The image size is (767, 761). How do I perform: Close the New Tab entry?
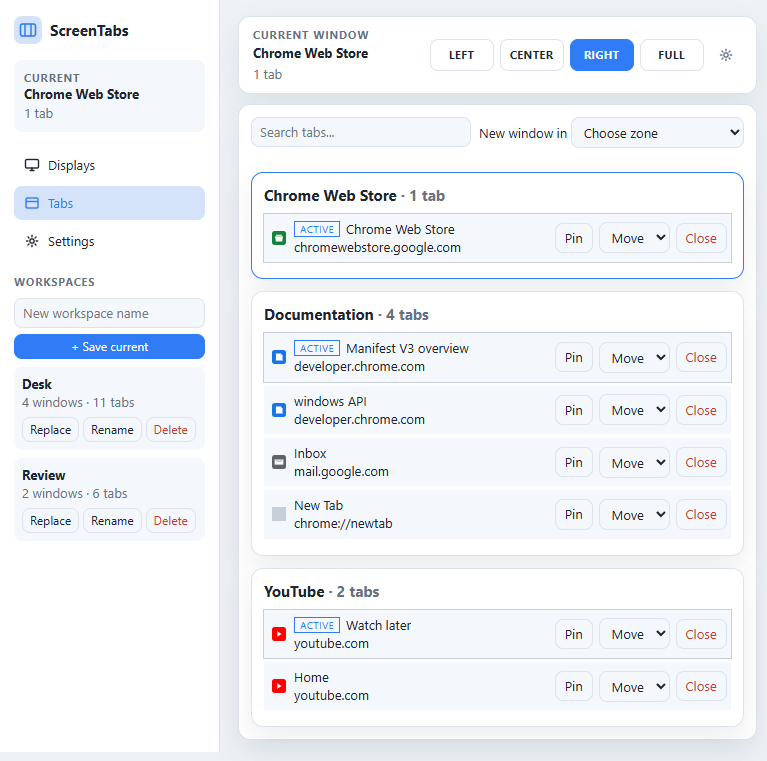tap(701, 514)
